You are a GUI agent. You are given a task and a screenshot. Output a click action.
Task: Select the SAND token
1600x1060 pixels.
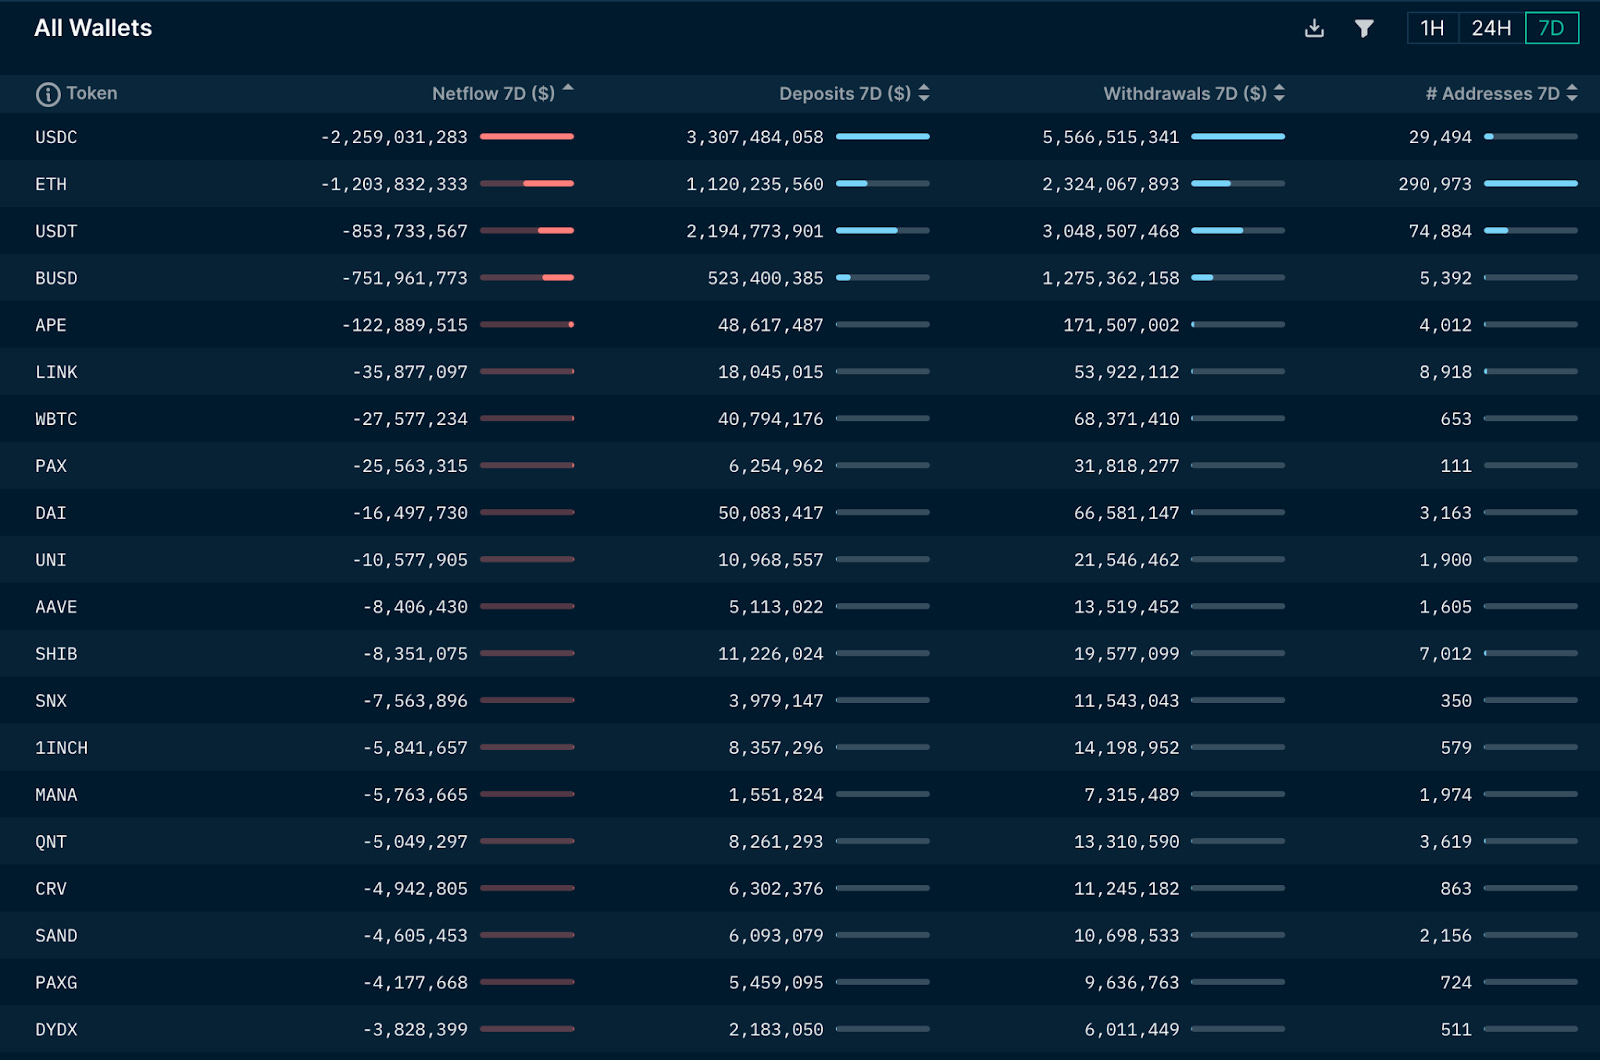(56, 936)
